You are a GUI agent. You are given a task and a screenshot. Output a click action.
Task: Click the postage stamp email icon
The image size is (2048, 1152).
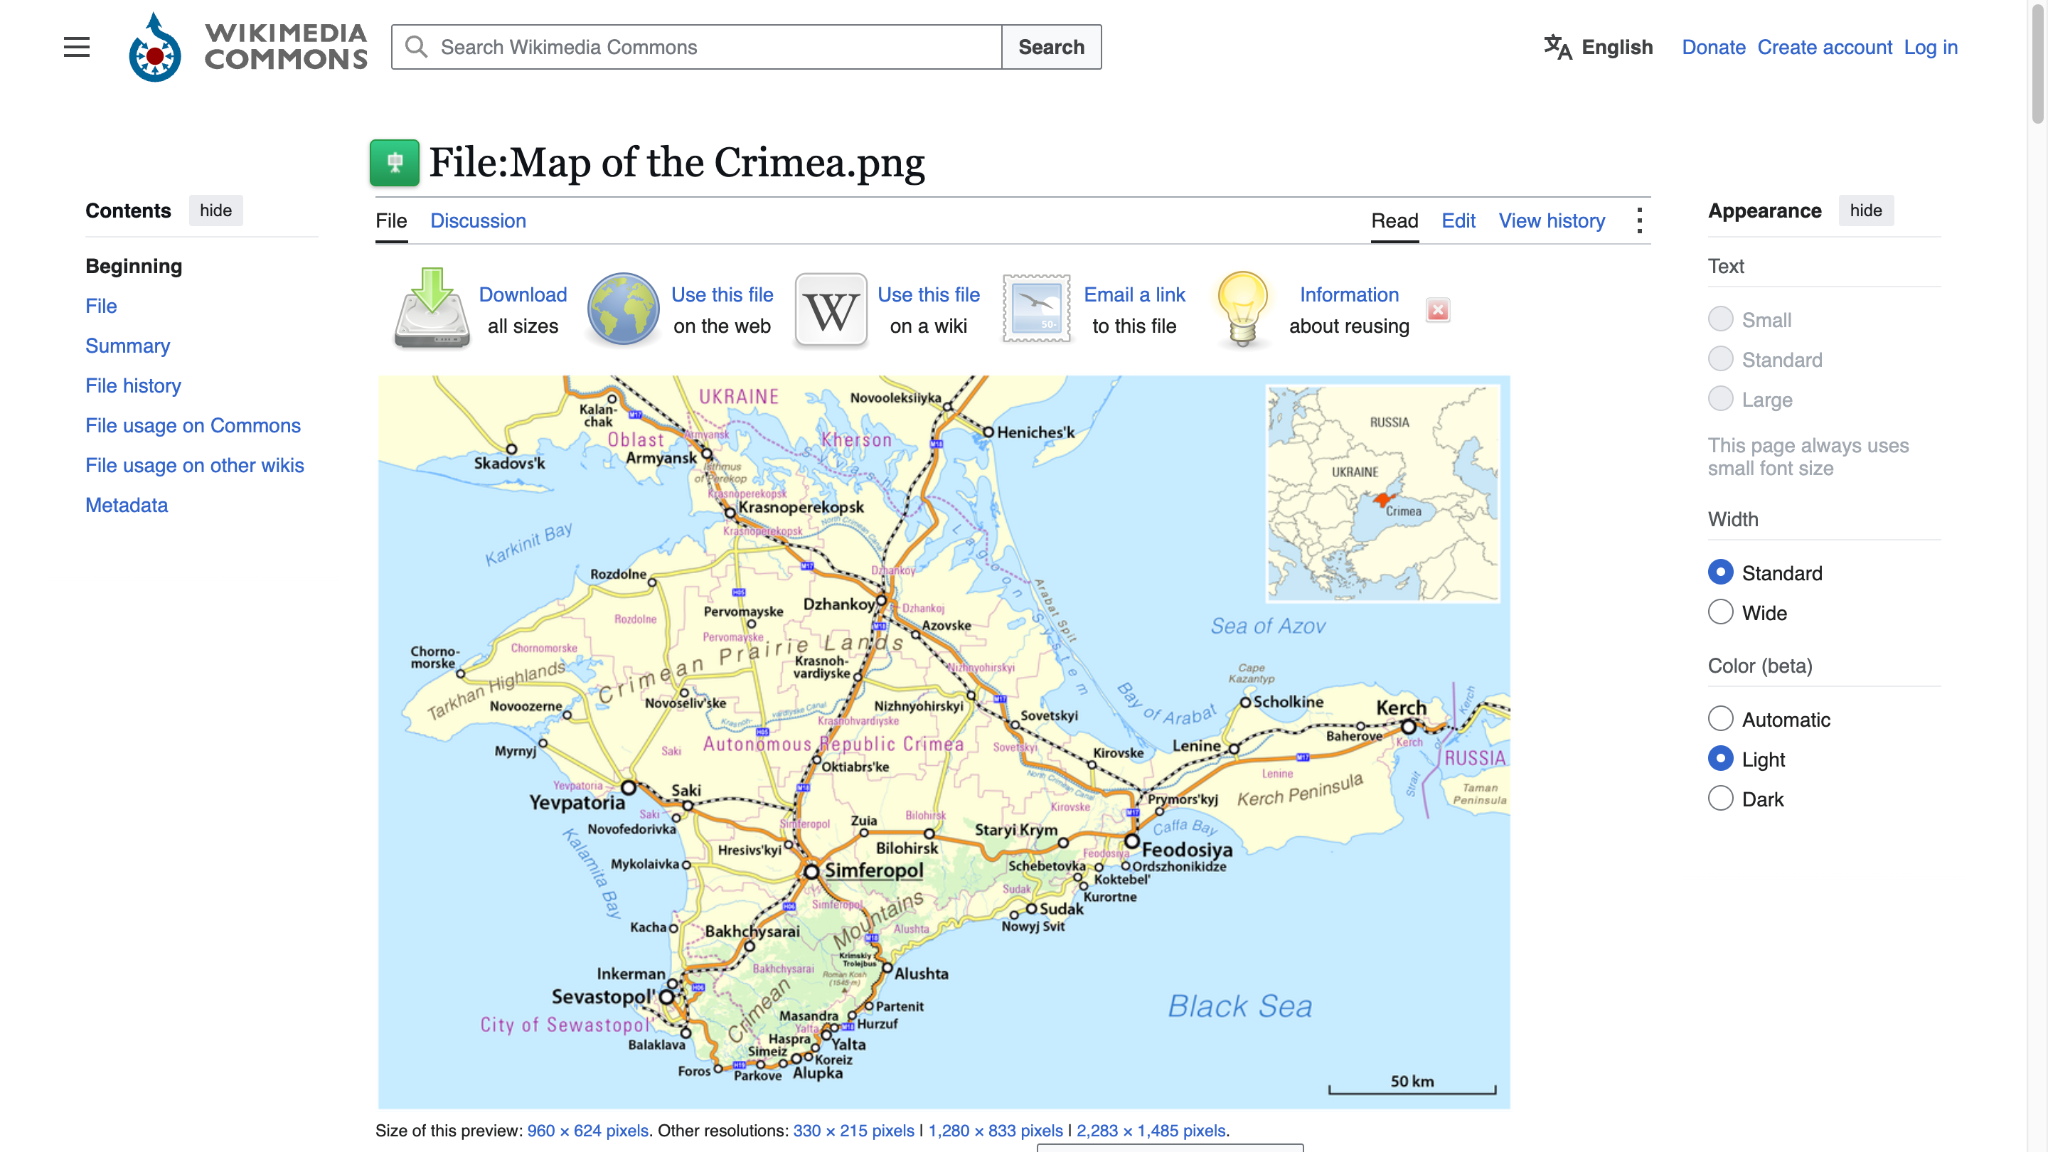pyautogui.click(x=1037, y=309)
